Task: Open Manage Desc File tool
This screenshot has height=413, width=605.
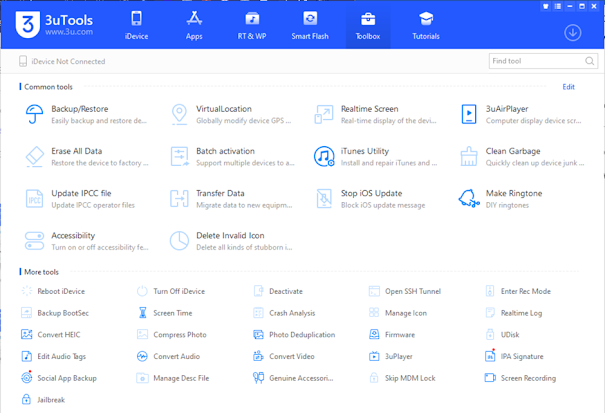Action: click(173, 378)
